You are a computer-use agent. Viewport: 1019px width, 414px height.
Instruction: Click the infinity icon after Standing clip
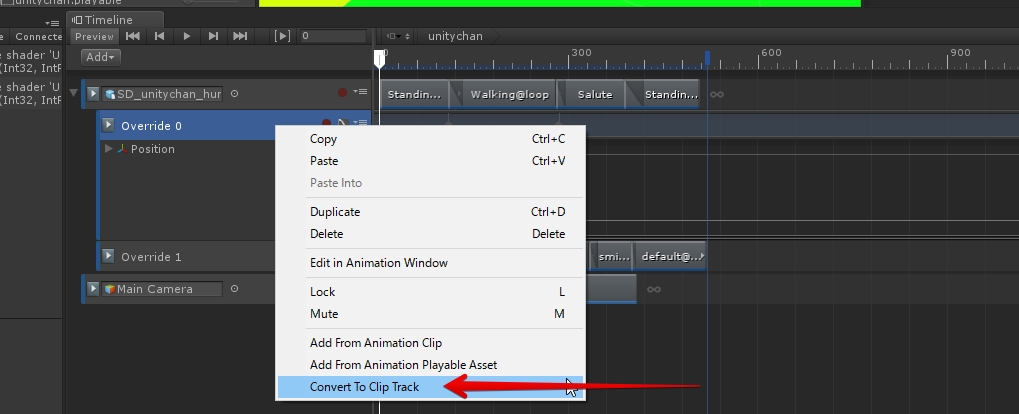(717, 94)
